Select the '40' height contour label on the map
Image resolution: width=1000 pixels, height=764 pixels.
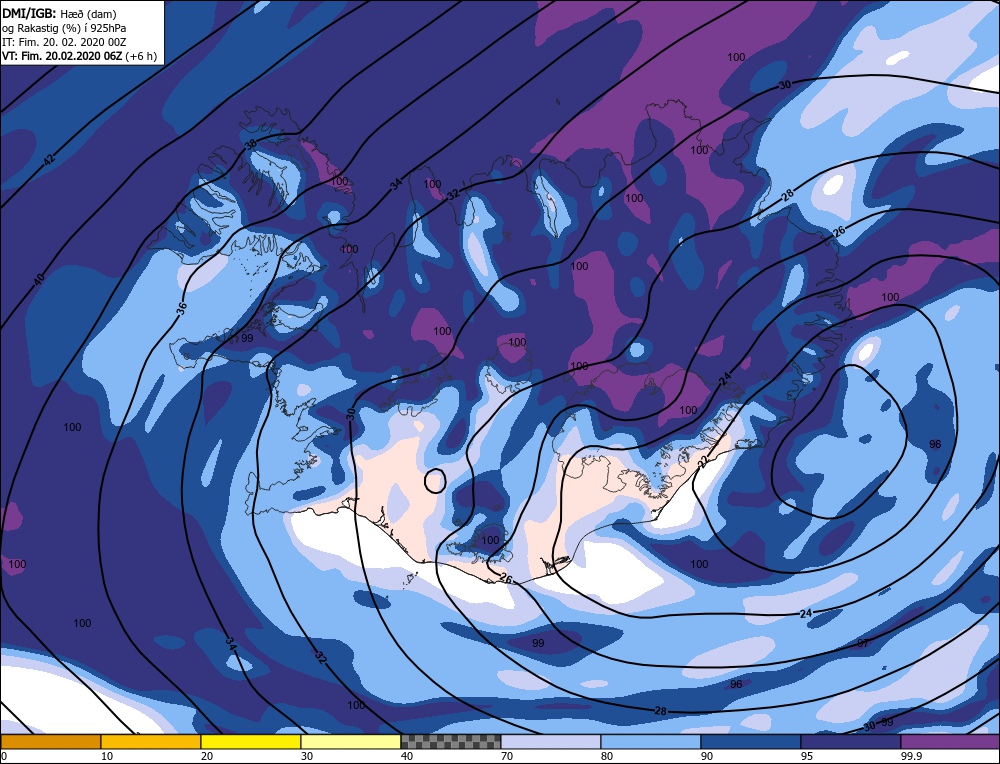coord(38,279)
